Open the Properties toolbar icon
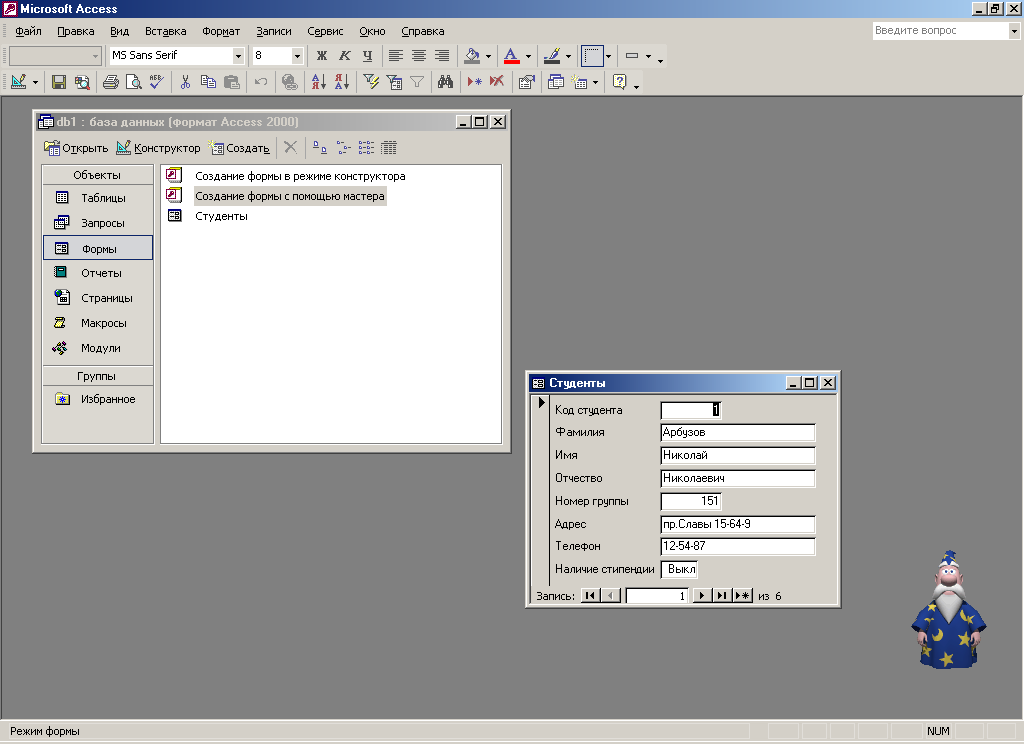The image size is (1024, 744). coord(526,82)
